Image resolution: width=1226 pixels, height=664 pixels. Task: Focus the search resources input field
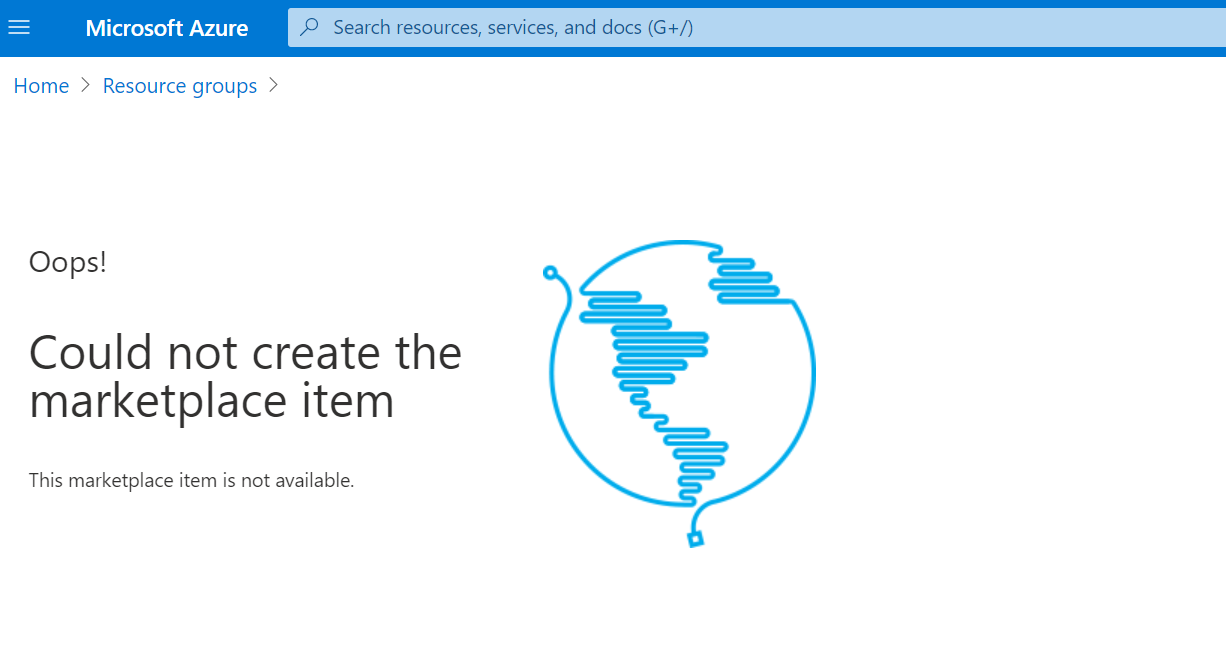click(757, 27)
